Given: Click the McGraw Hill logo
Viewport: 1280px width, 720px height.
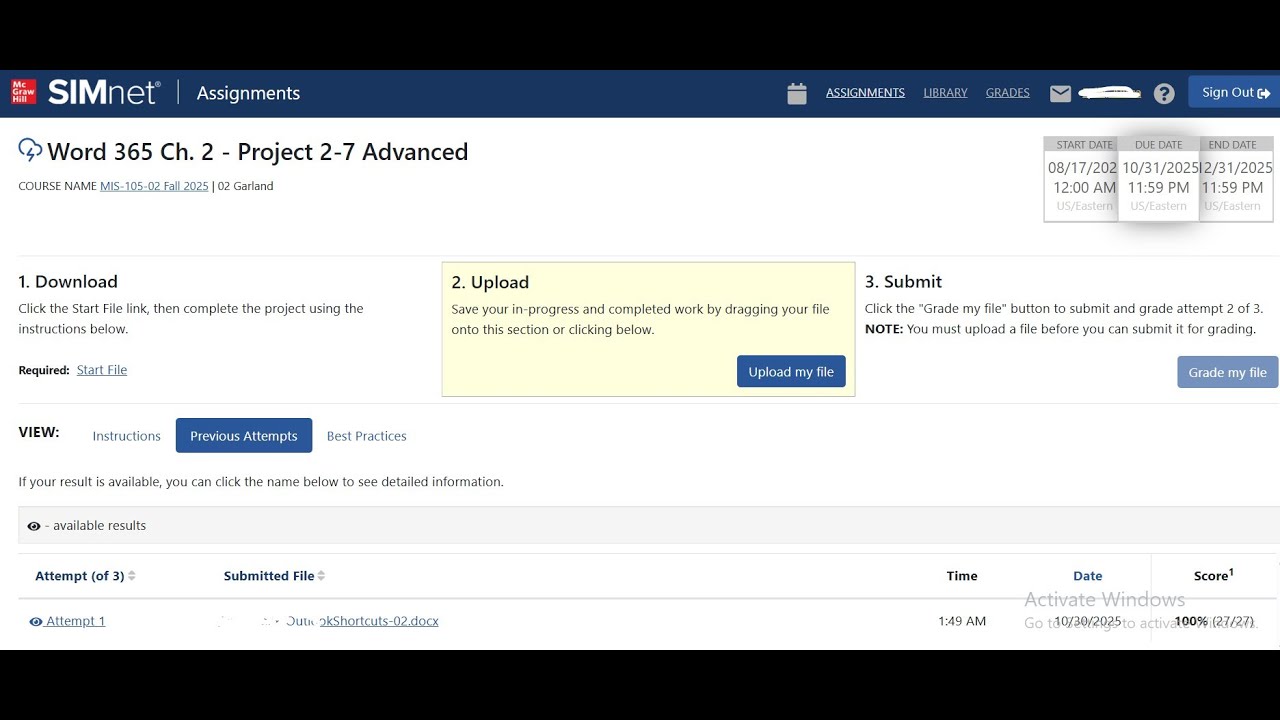Looking at the screenshot, I should pos(24,92).
